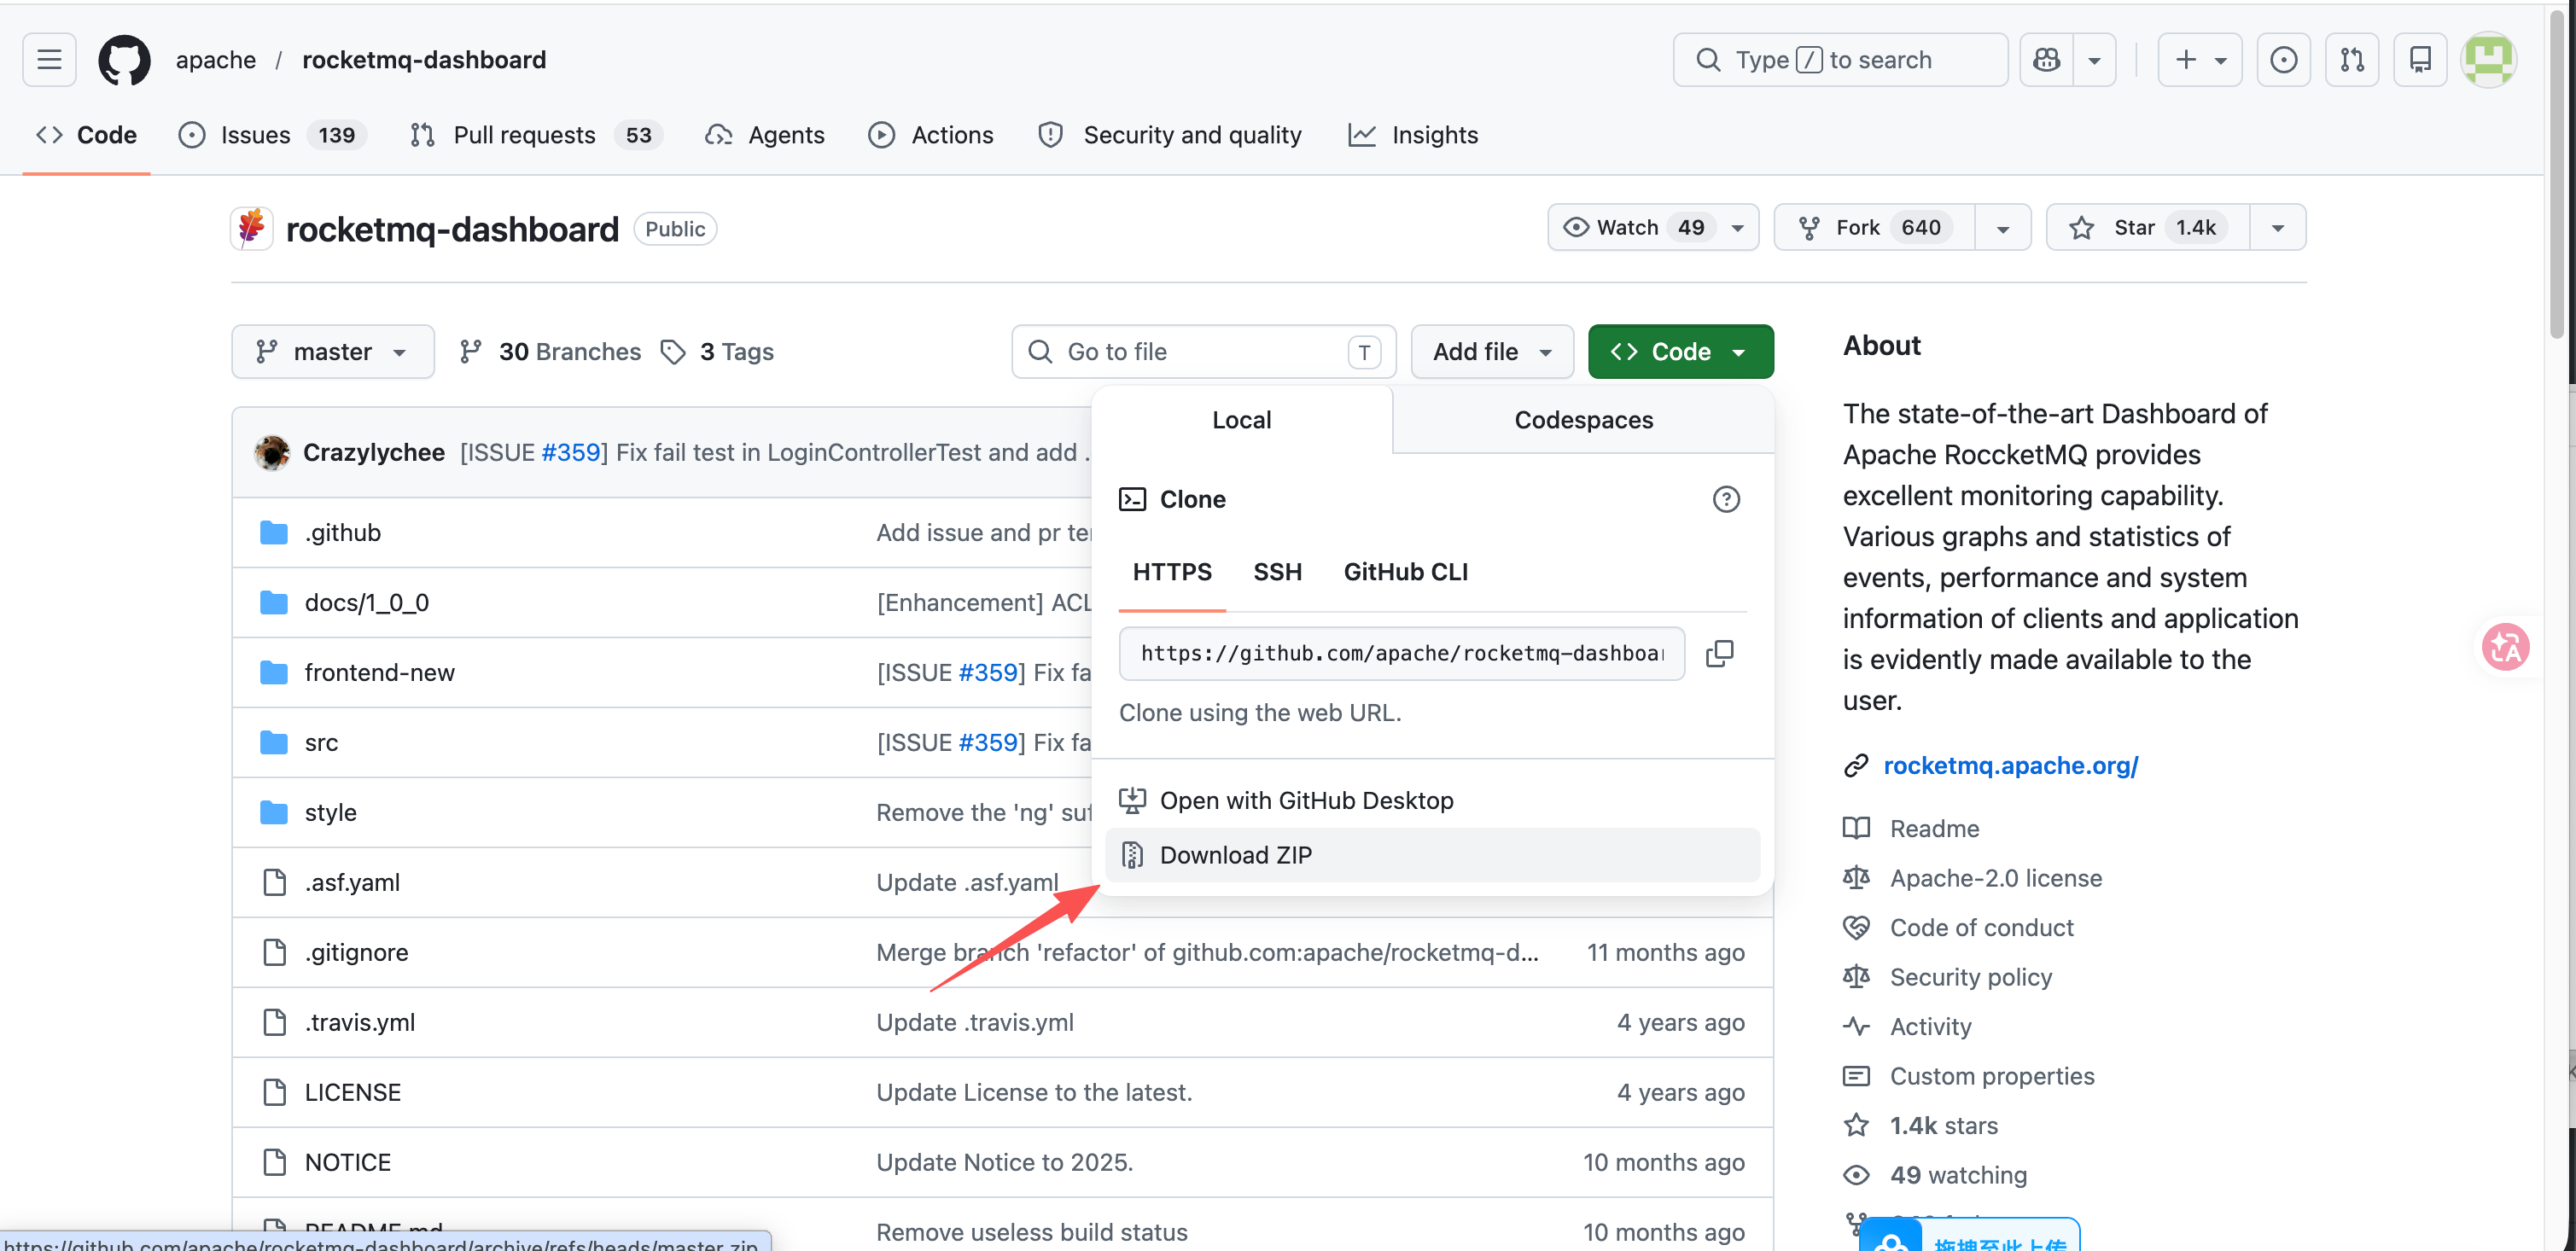The image size is (2576, 1251).
Task: Click Open with GitHub Desktop
Action: 1433,801
